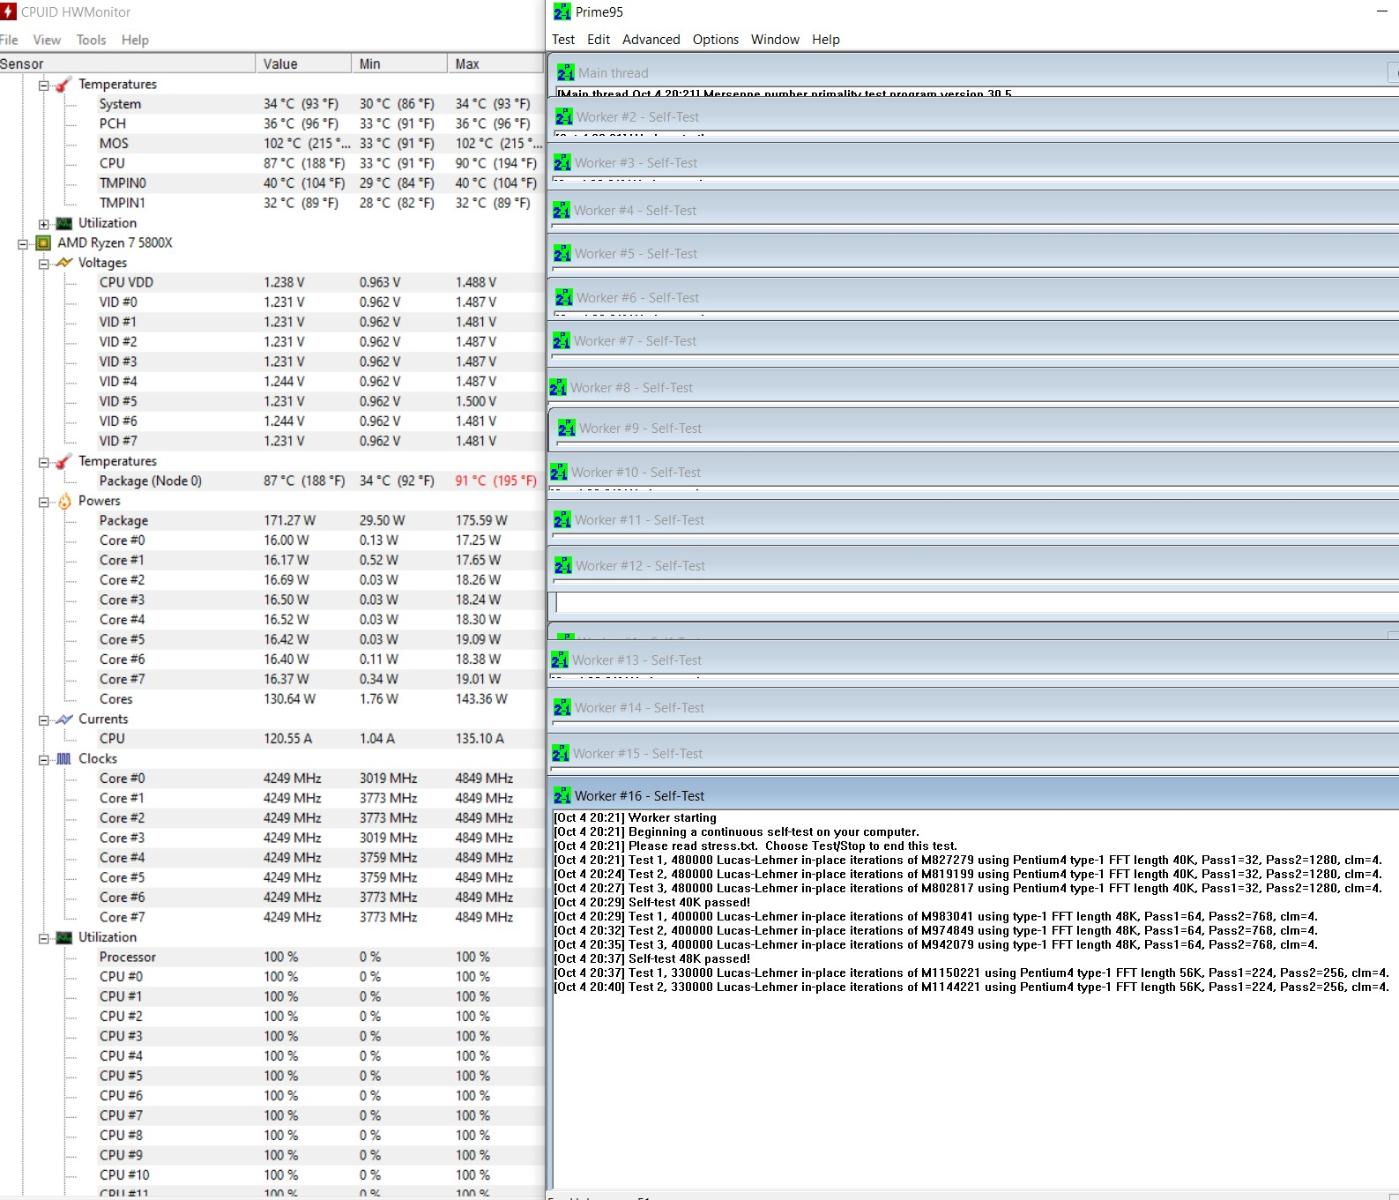
Task: Open the Test menu in Prime95
Action: (564, 40)
